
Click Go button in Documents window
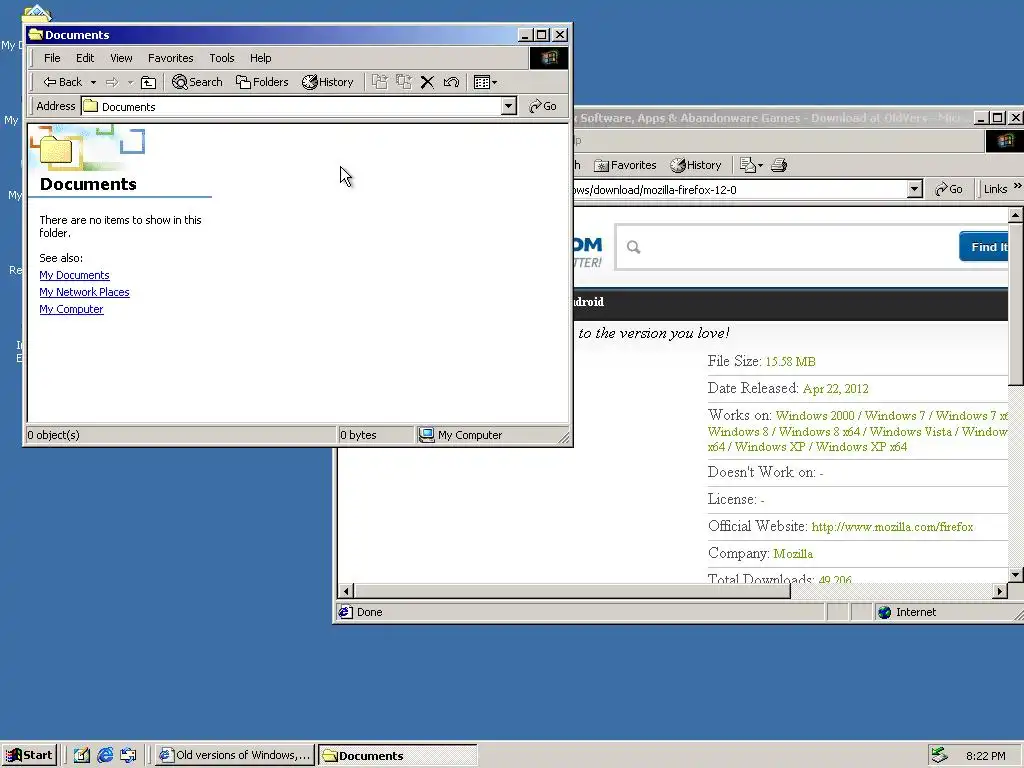click(x=543, y=106)
